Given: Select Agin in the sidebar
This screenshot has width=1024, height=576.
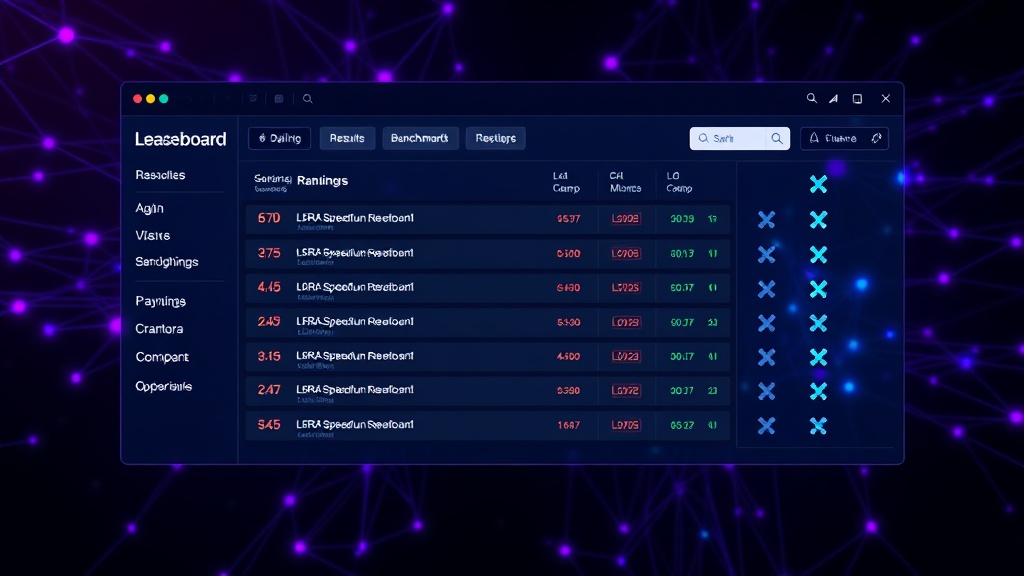Looking at the screenshot, I should click(x=149, y=208).
